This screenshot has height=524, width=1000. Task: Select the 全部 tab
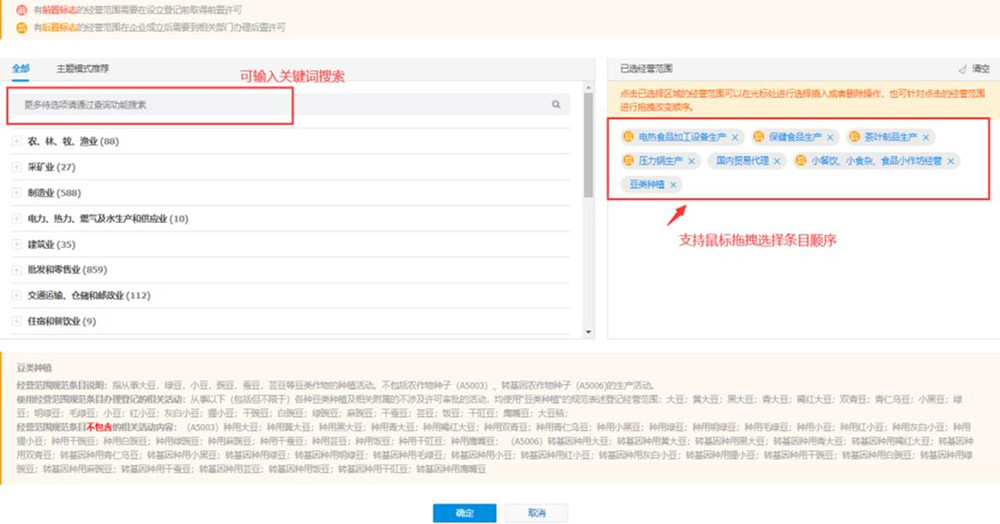click(21, 68)
